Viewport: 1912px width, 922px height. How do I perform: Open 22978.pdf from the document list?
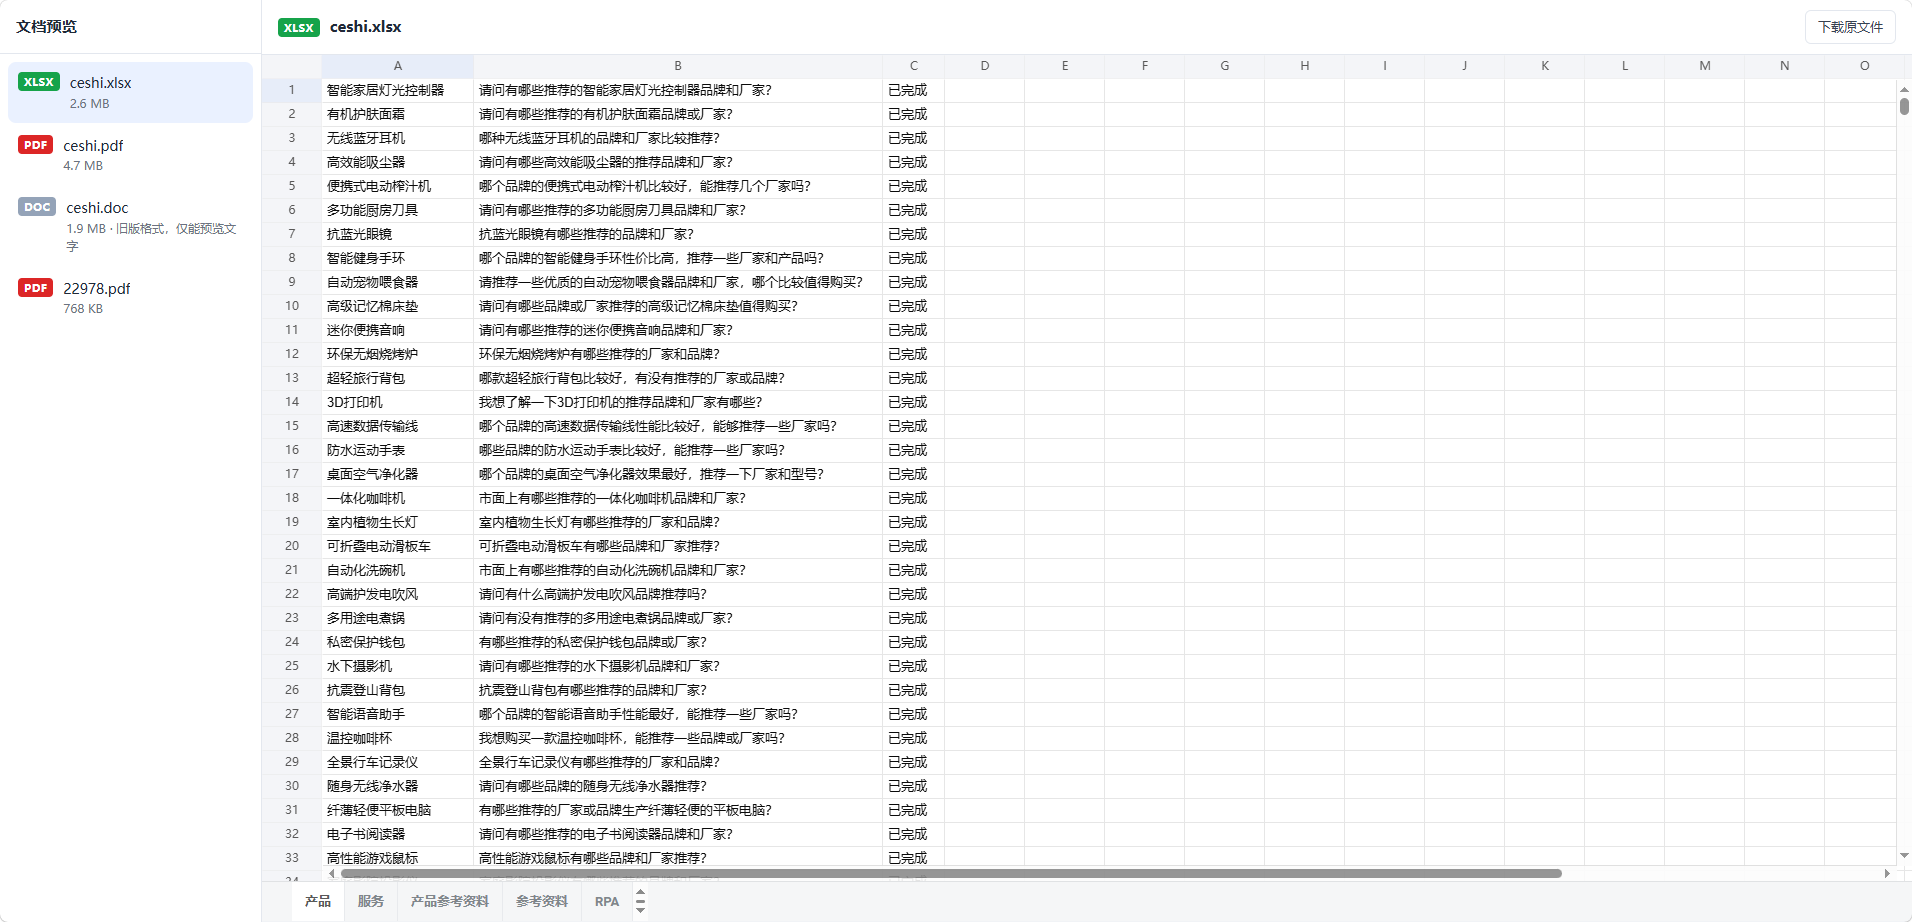[x=130, y=298]
